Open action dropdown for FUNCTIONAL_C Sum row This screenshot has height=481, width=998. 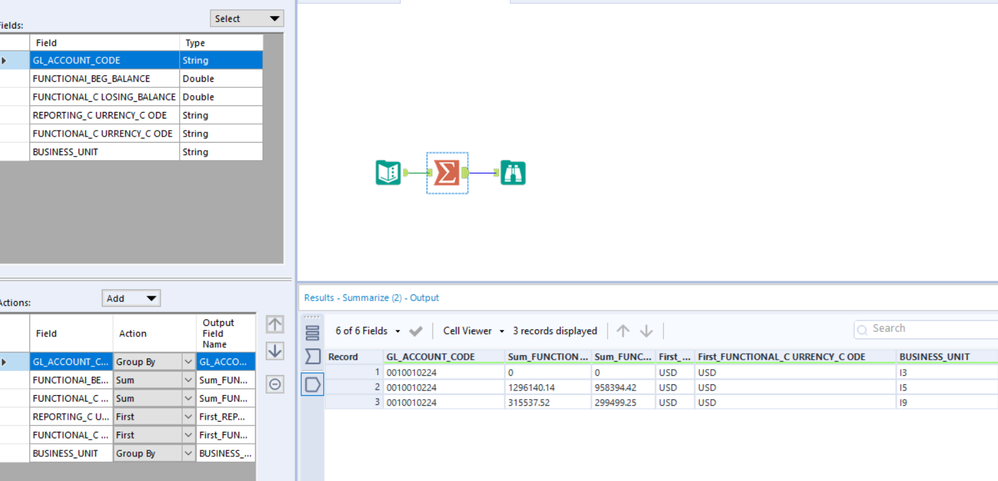pos(188,398)
